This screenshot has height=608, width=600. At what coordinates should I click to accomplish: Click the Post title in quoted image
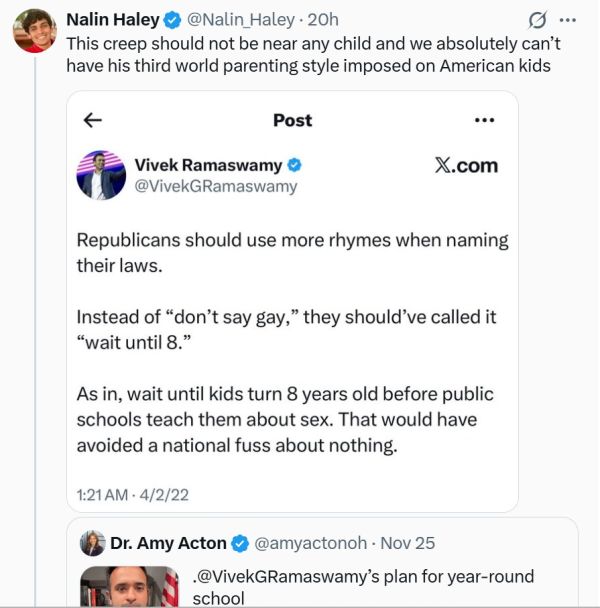pyautogui.click(x=292, y=120)
